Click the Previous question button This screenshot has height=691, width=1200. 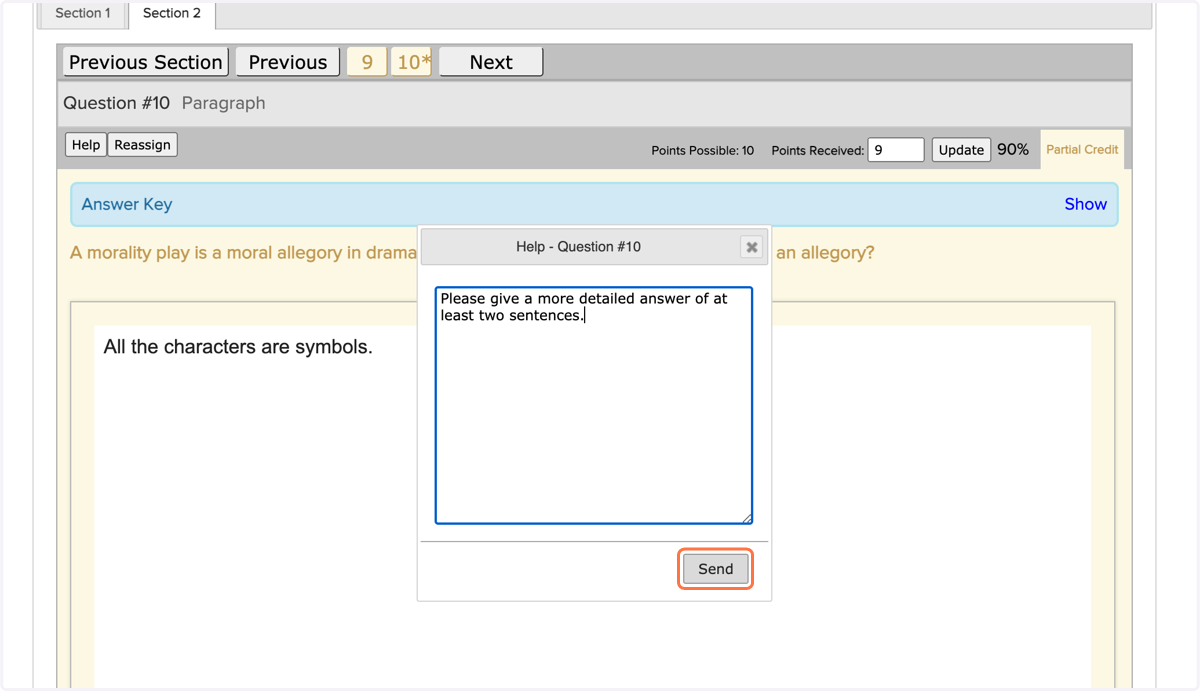288,62
